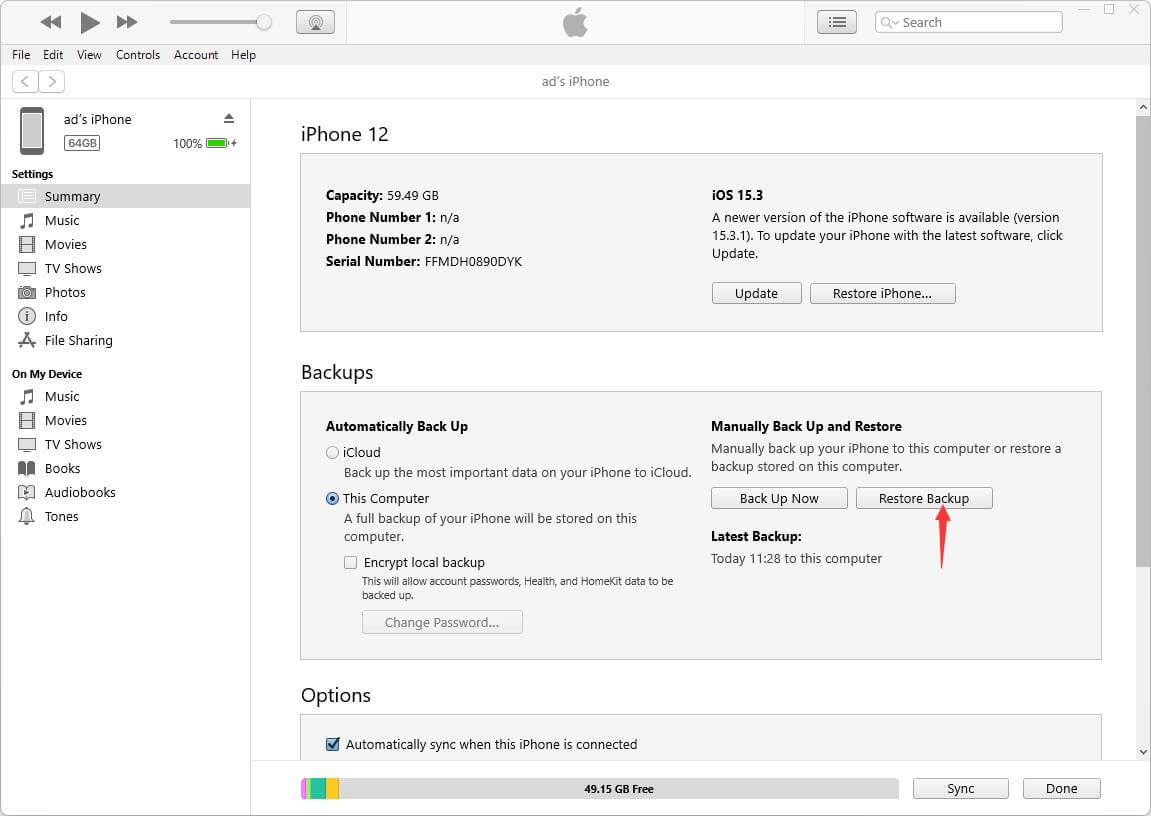Select the iCloud backup radio button
This screenshot has width=1151, height=816.
point(333,453)
